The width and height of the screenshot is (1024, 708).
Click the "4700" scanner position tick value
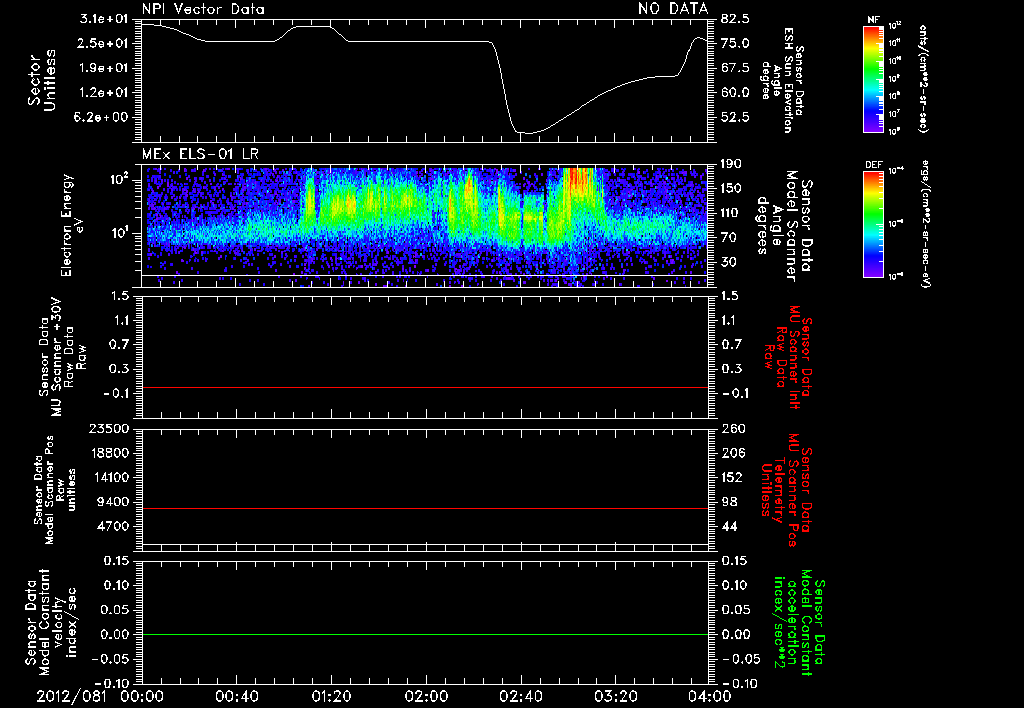(114, 526)
